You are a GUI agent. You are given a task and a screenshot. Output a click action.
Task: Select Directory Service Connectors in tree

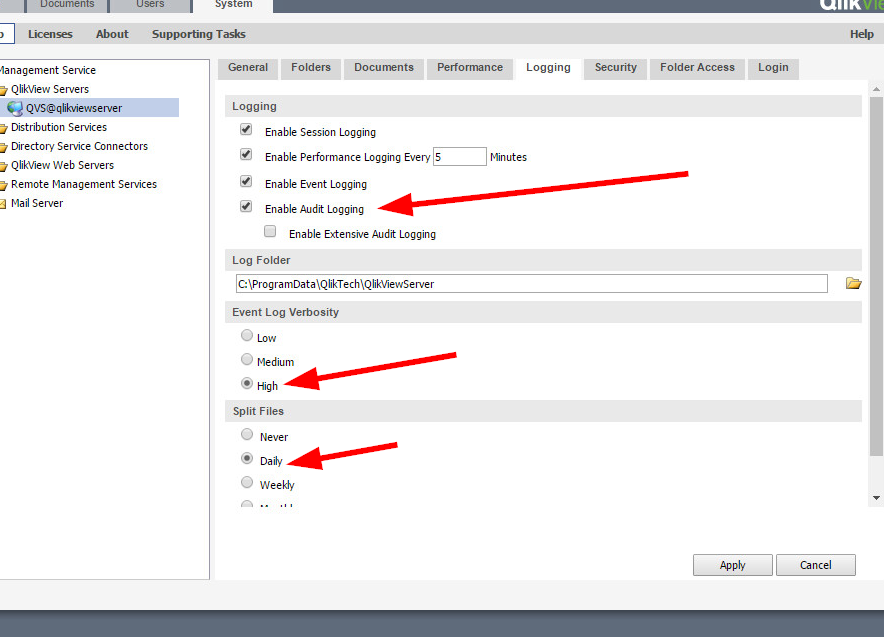(x=79, y=147)
